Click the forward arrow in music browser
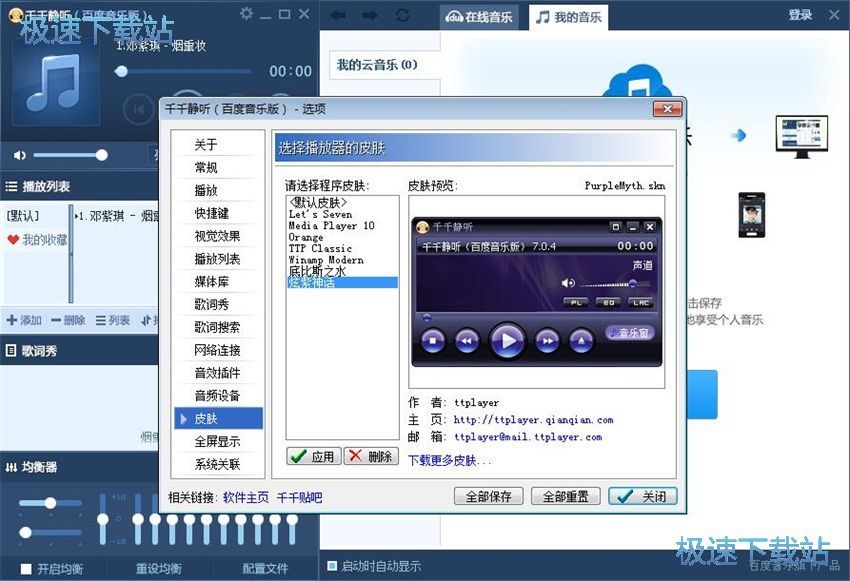 [x=371, y=15]
